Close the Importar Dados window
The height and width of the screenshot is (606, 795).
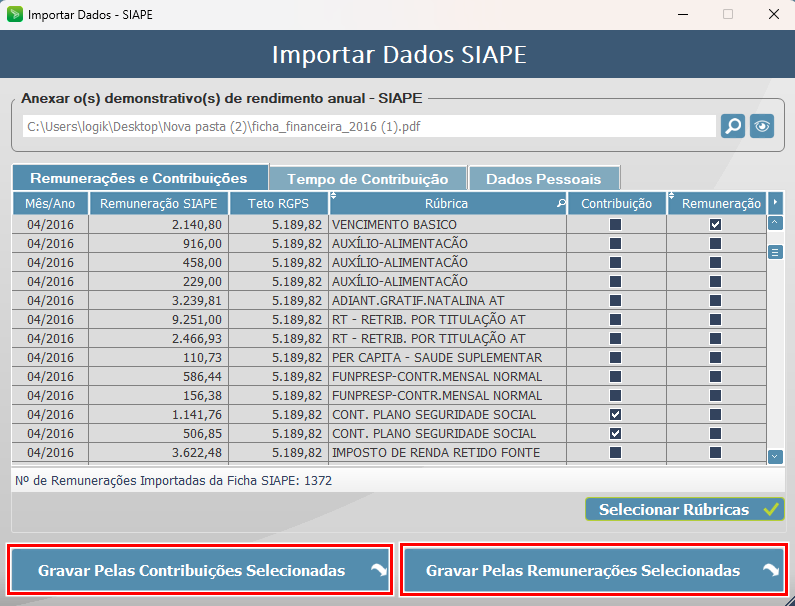click(x=774, y=14)
